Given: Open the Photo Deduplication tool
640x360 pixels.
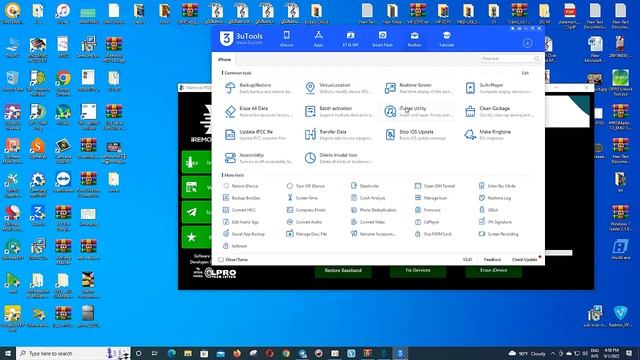Looking at the screenshot, I should click(x=373, y=210).
